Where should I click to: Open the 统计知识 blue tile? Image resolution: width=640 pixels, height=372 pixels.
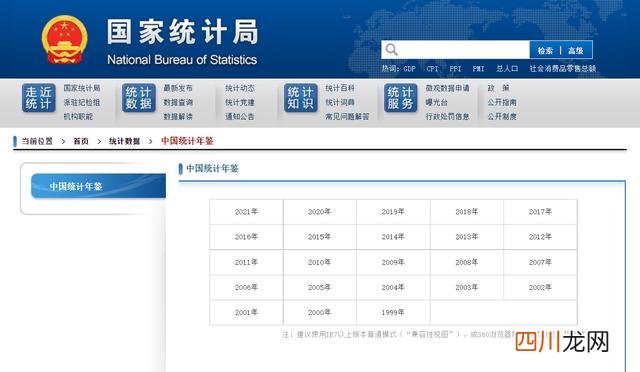300,98
